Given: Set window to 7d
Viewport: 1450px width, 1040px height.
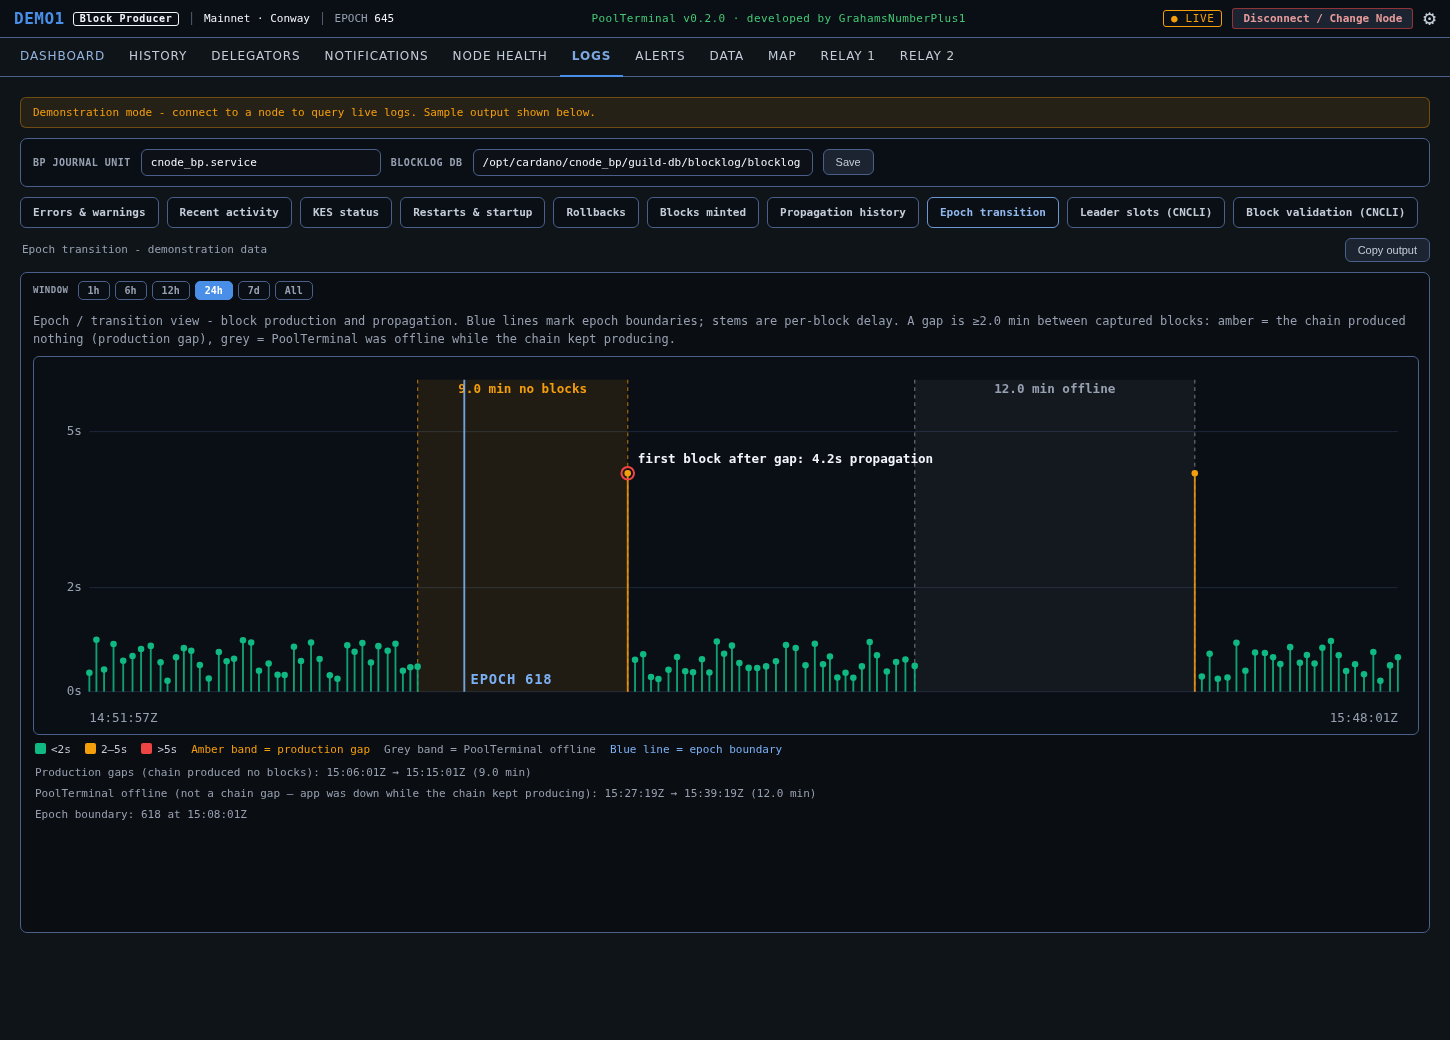Looking at the screenshot, I should (x=254, y=291).
